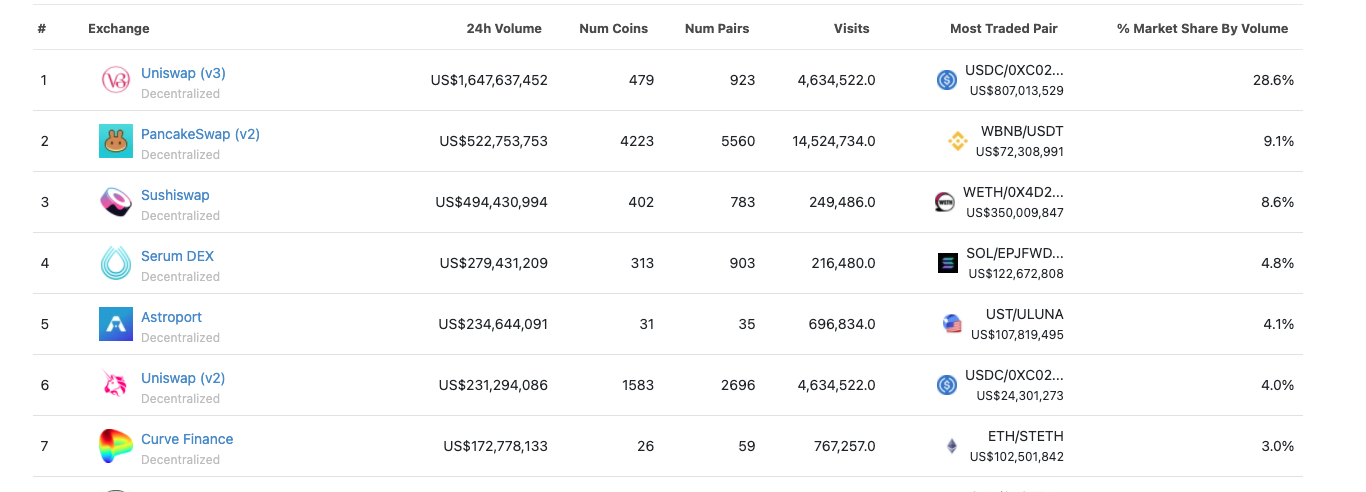
Task: Sort table by 24h Volume column
Action: (x=504, y=28)
